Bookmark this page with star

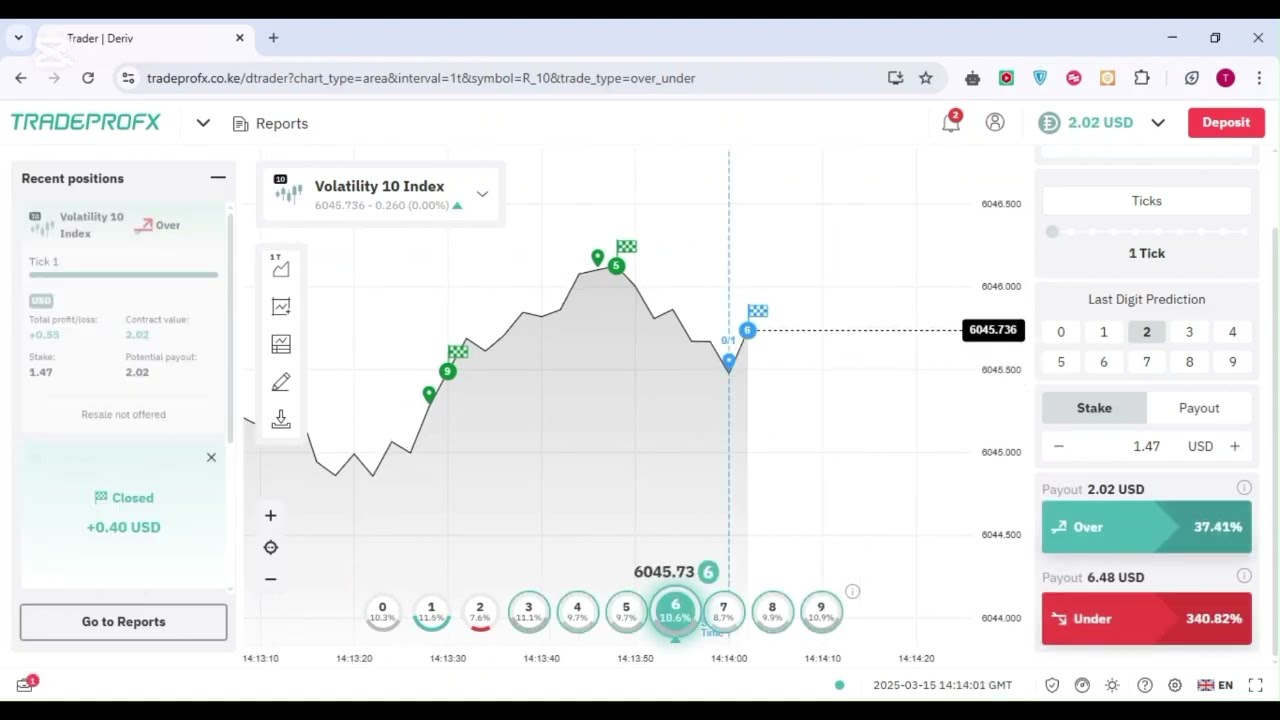pyautogui.click(x=926, y=78)
